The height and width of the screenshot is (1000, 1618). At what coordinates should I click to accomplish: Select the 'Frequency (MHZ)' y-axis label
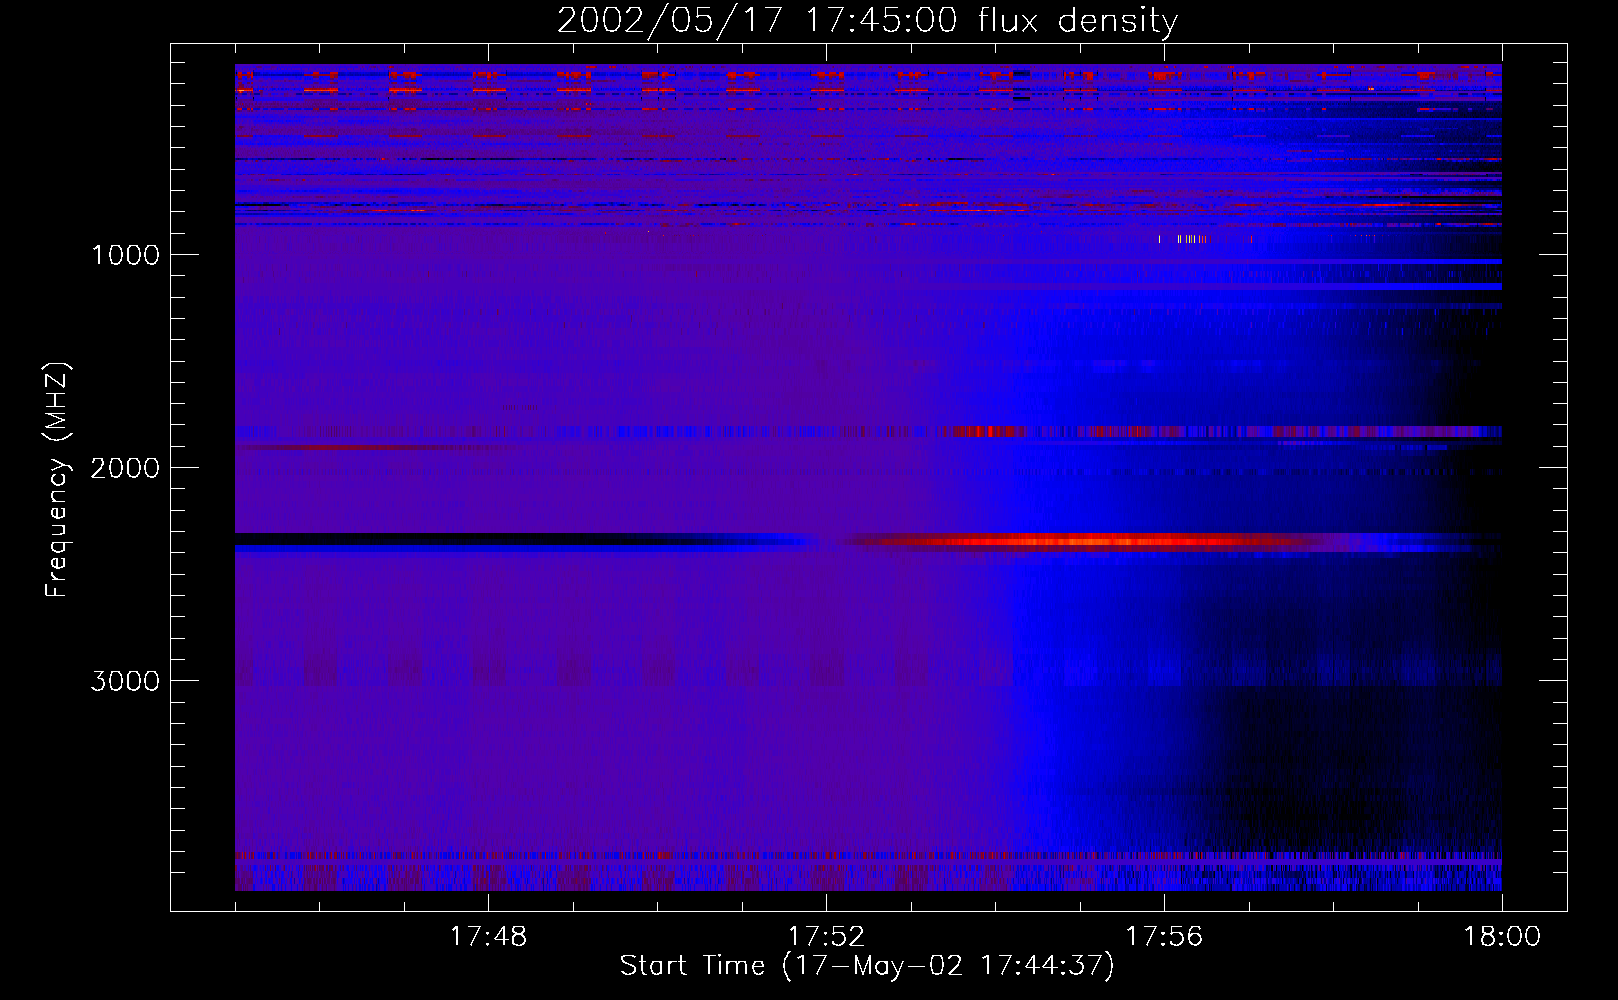tap(57, 480)
